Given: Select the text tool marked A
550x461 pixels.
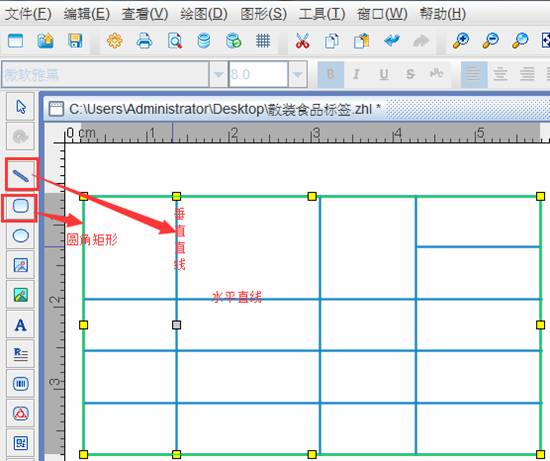Looking at the screenshot, I should (20, 325).
